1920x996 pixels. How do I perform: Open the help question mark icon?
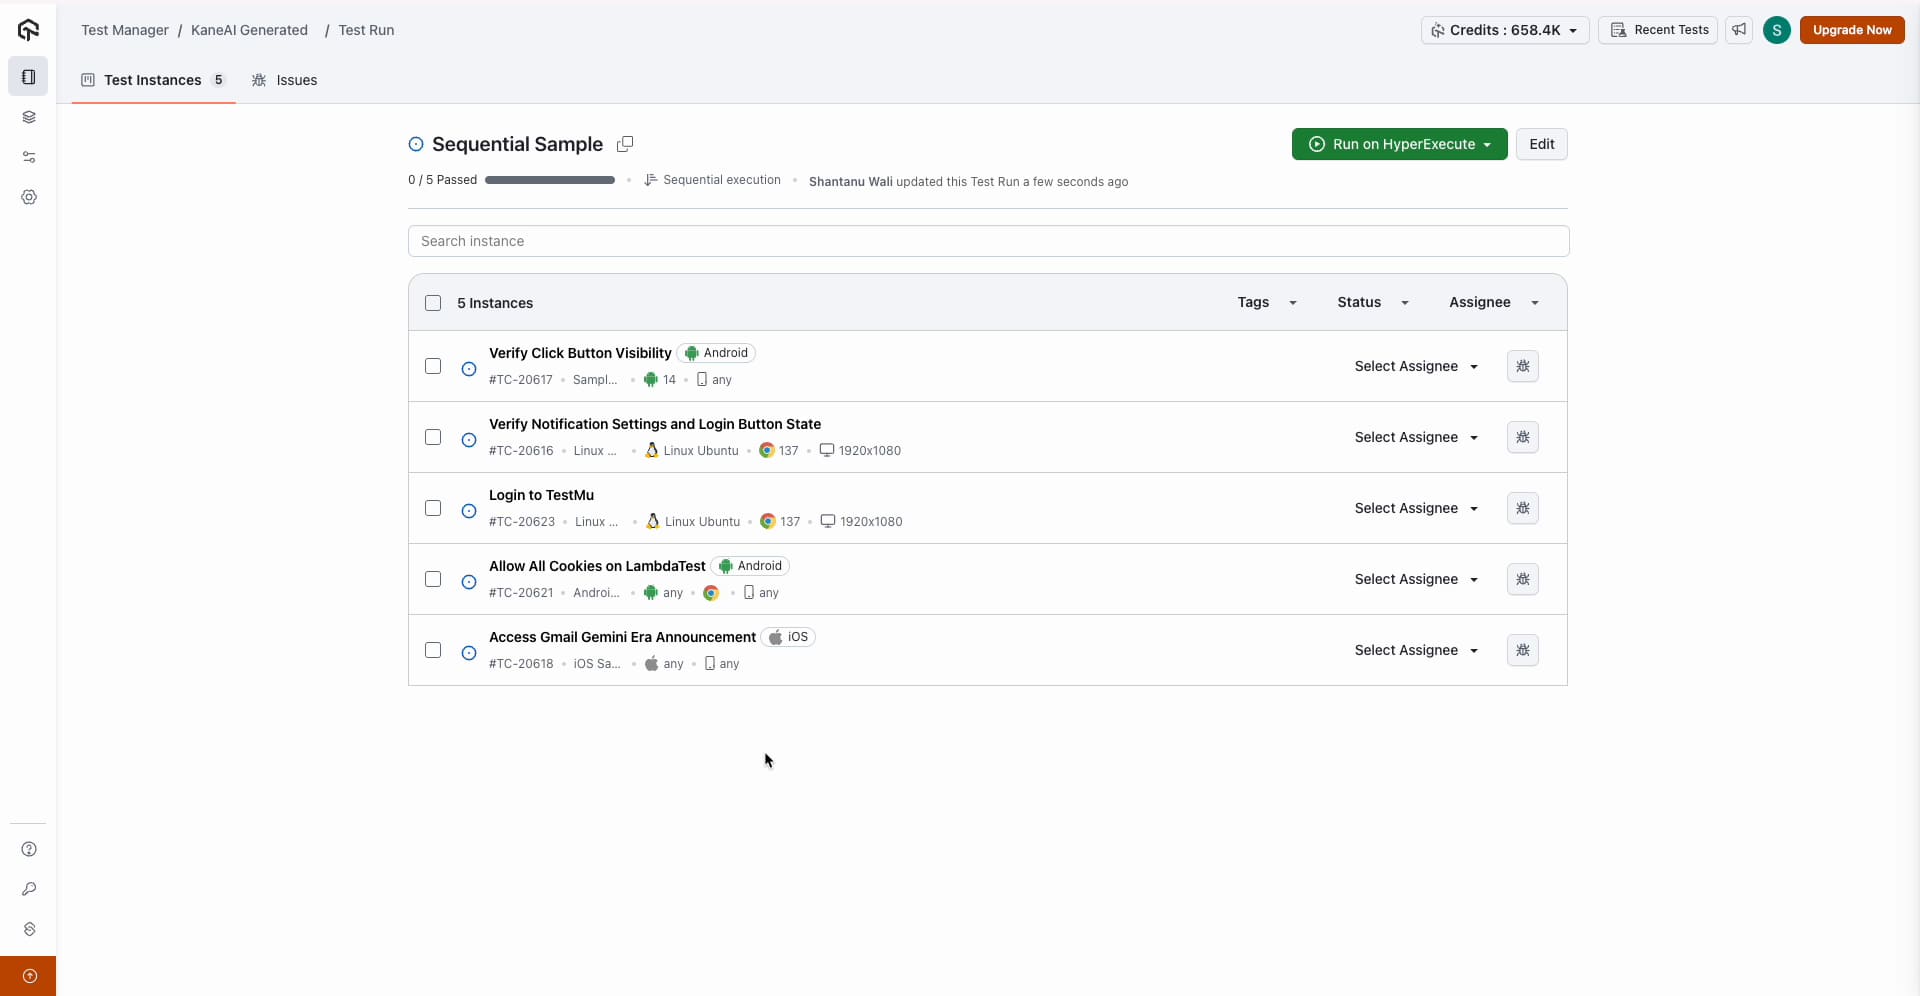point(29,849)
